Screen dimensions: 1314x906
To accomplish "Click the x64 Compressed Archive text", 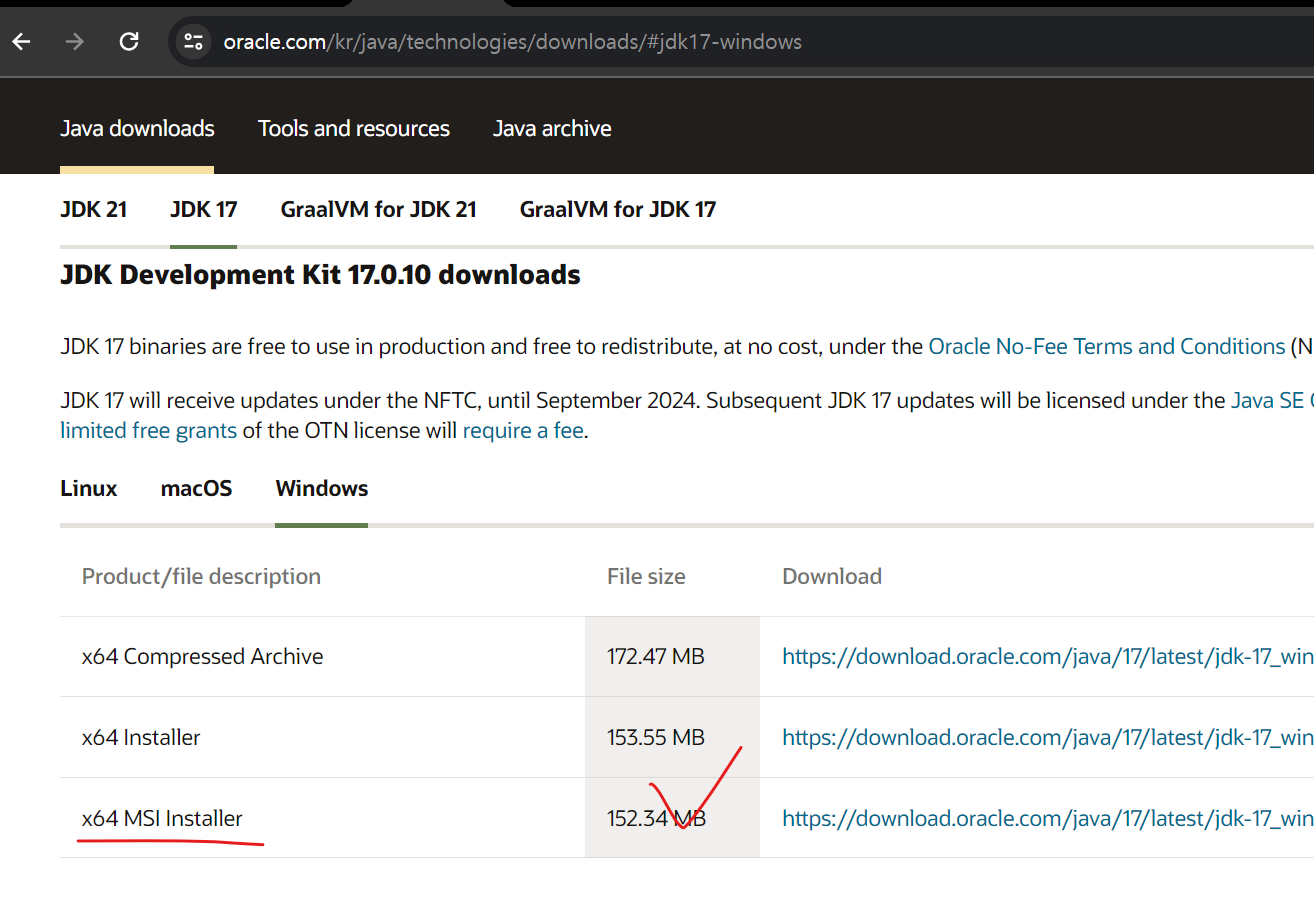I will click(x=203, y=656).
